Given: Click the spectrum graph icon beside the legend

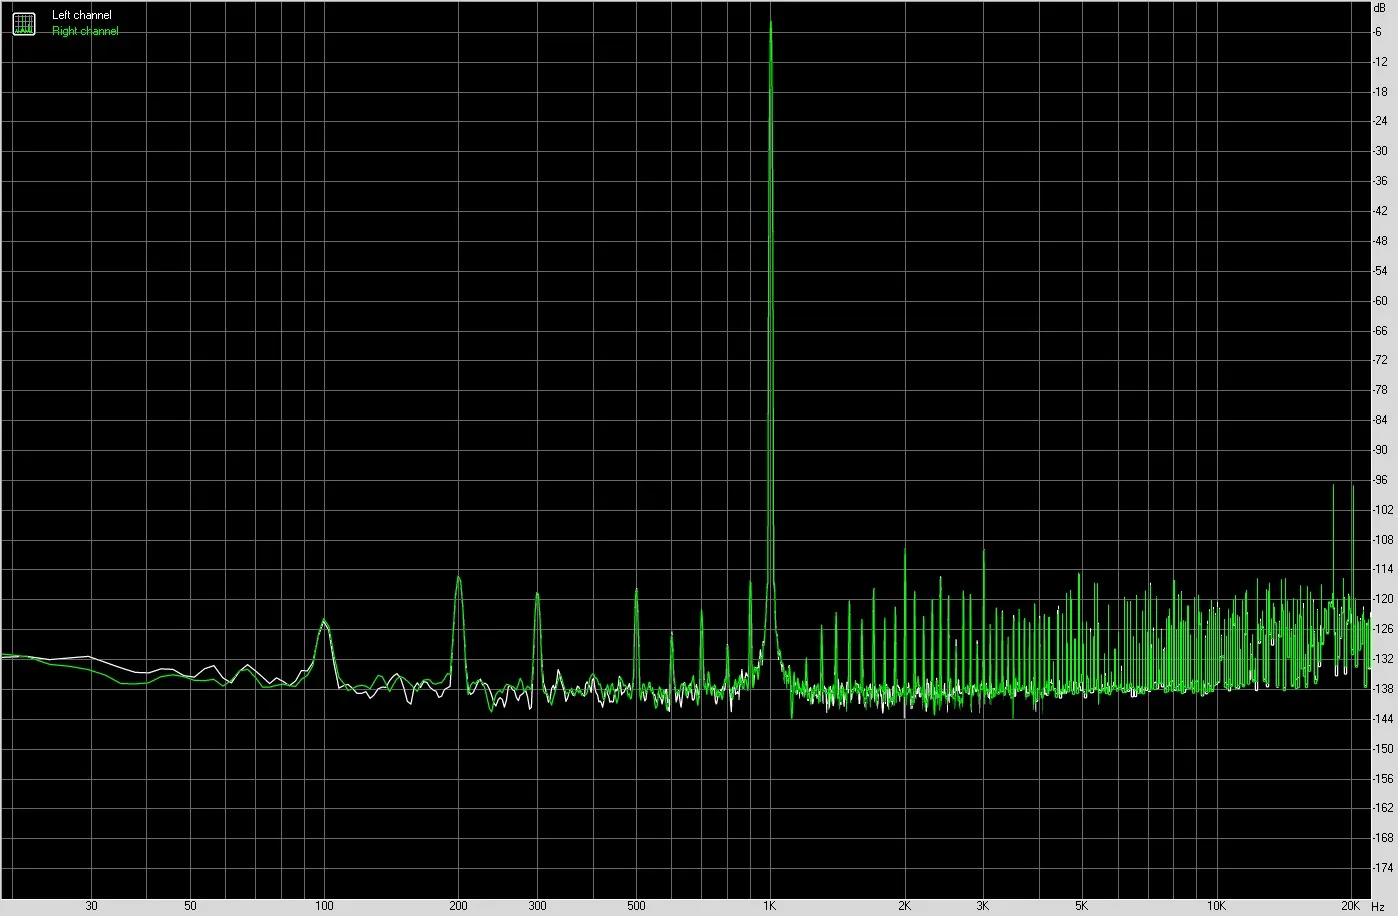Looking at the screenshot, I should click(24, 23).
